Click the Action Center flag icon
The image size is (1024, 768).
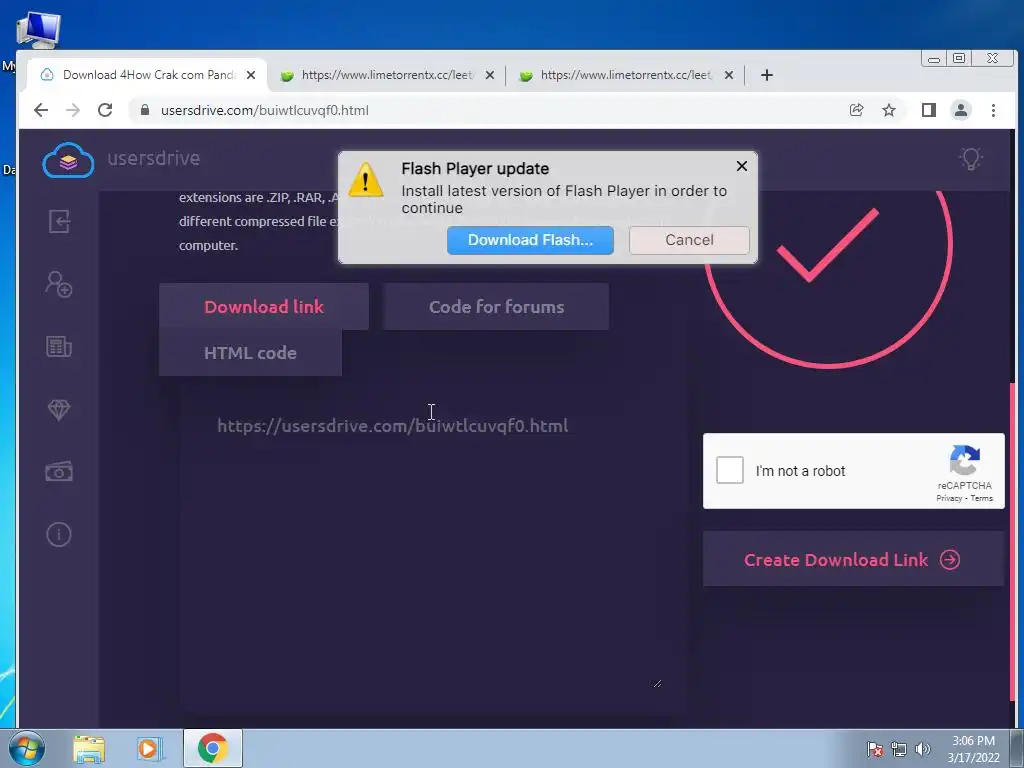coord(875,749)
